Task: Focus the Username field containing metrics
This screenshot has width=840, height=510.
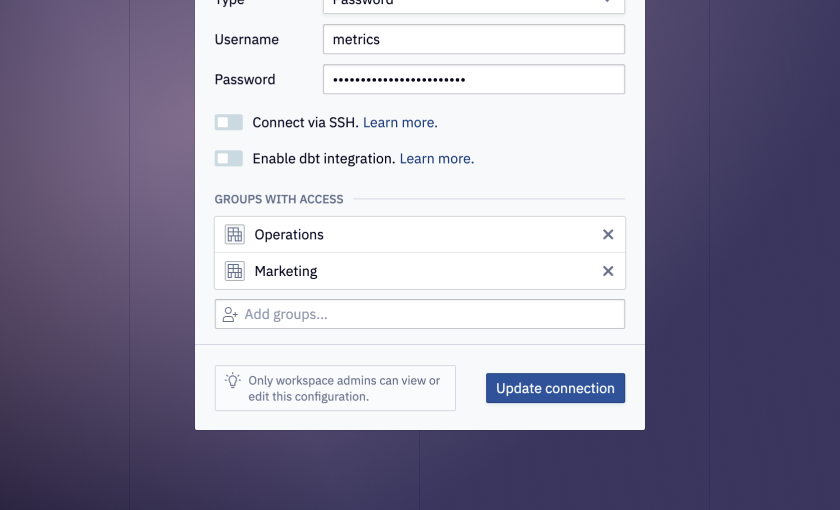Action: [474, 39]
